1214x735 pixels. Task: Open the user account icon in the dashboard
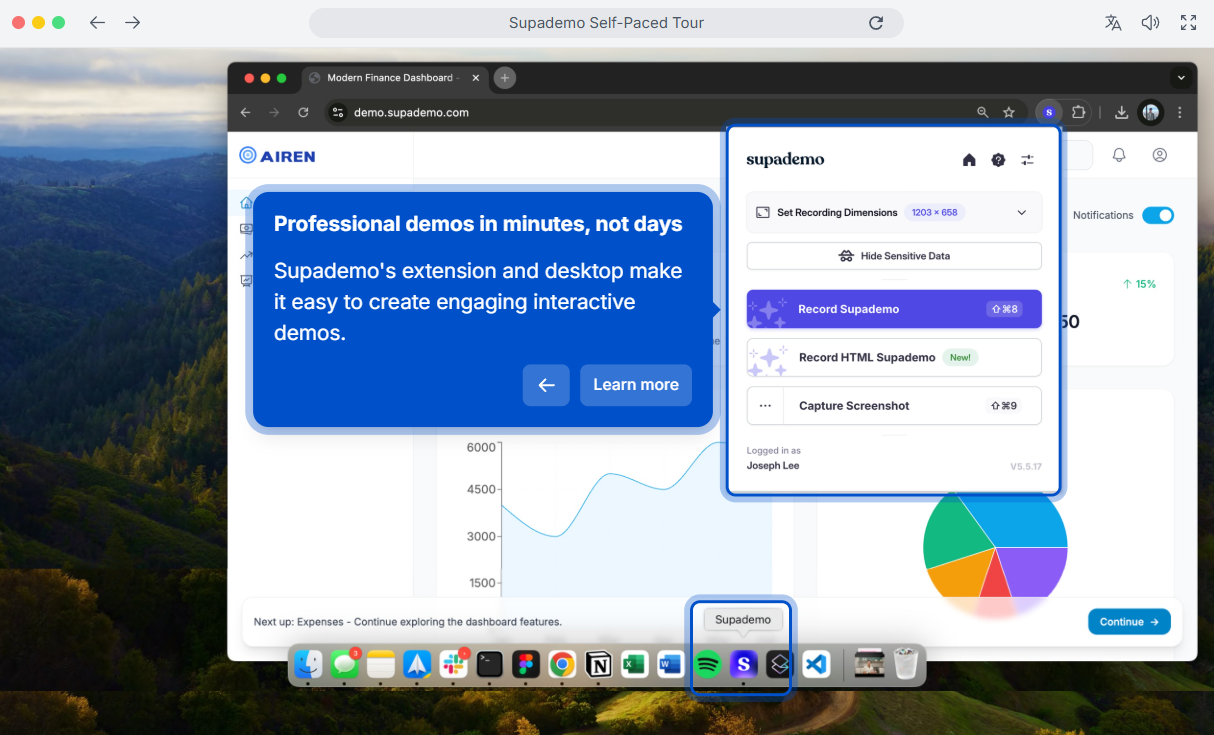click(x=1160, y=155)
